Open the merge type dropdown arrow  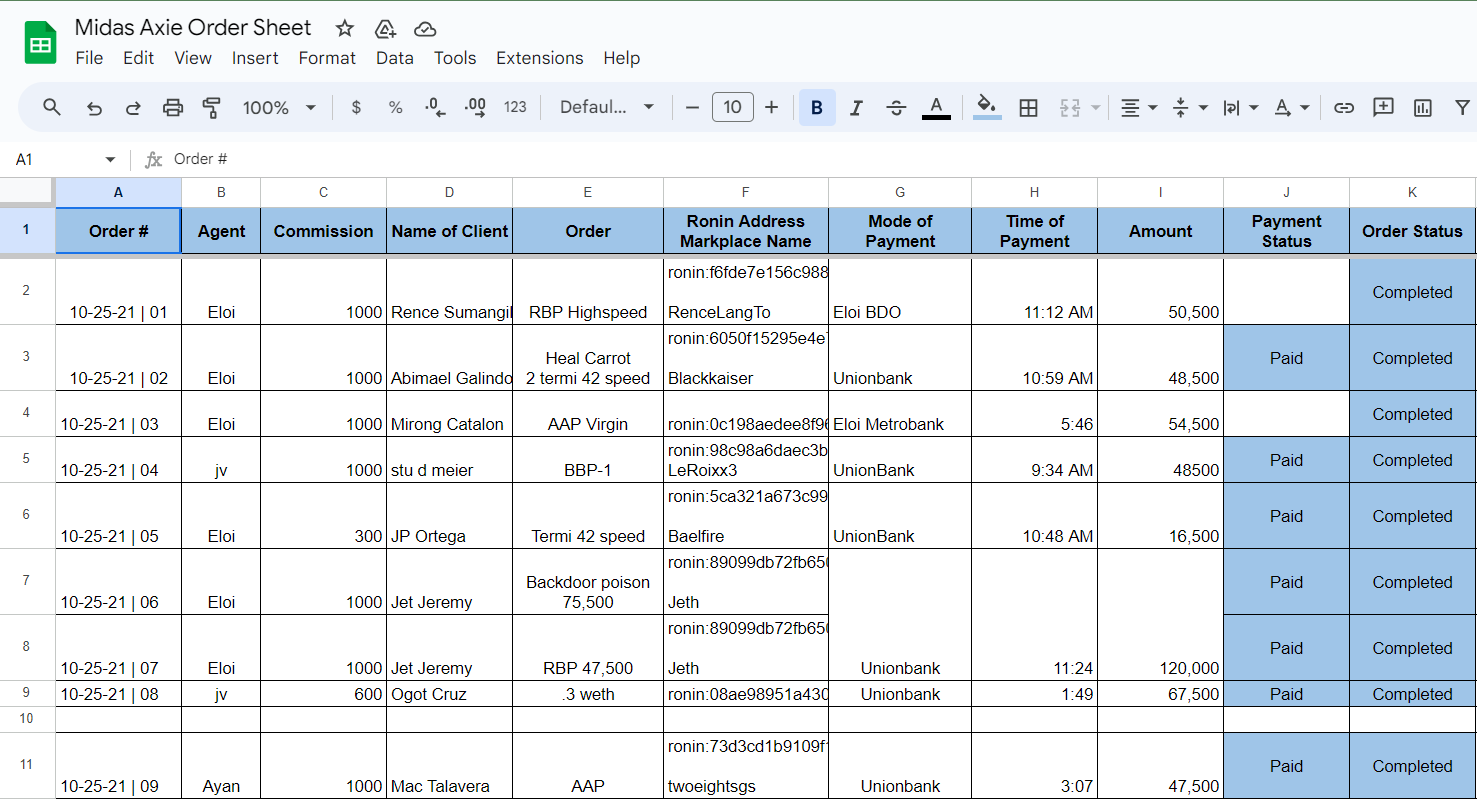coord(1096,107)
